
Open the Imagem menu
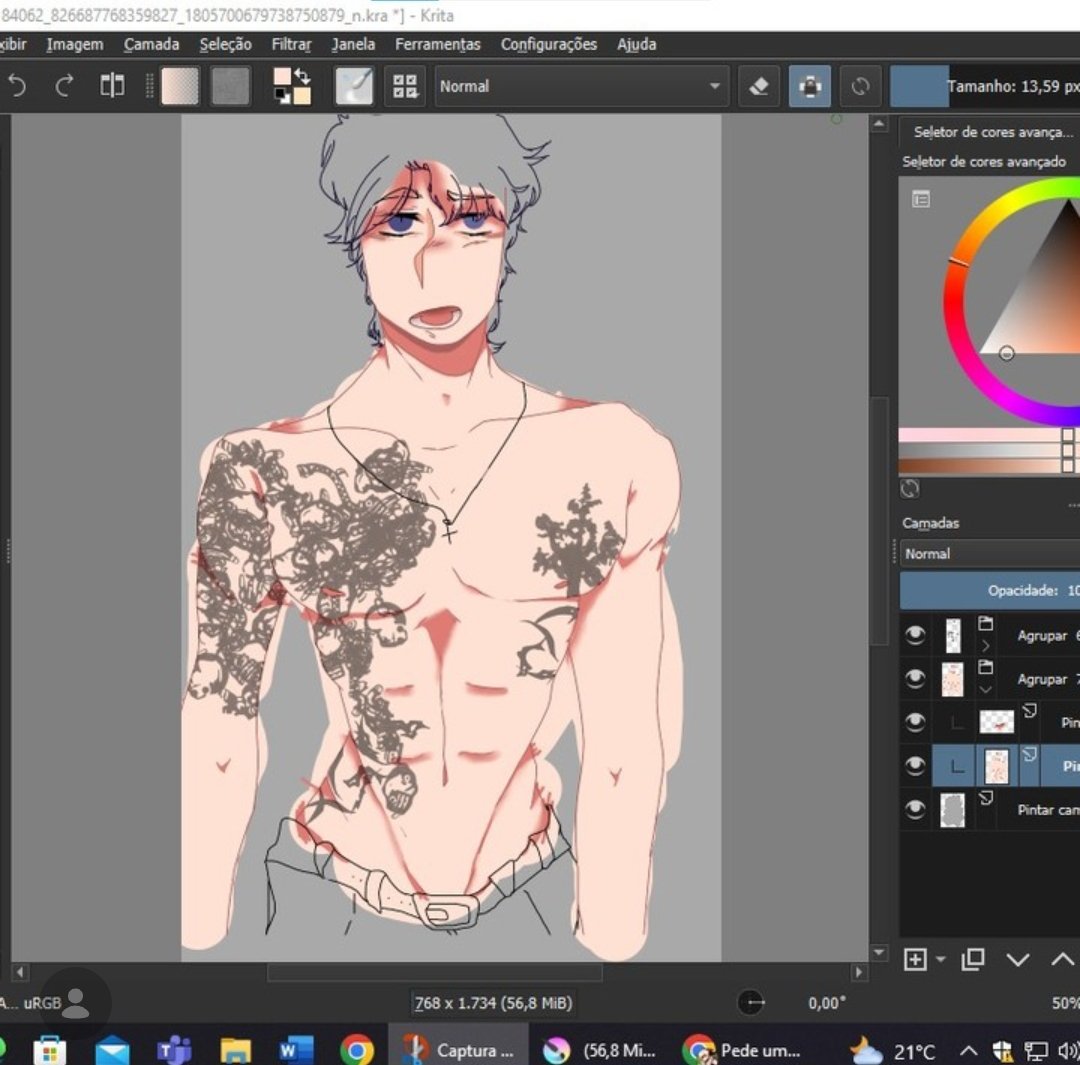pos(74,45)
